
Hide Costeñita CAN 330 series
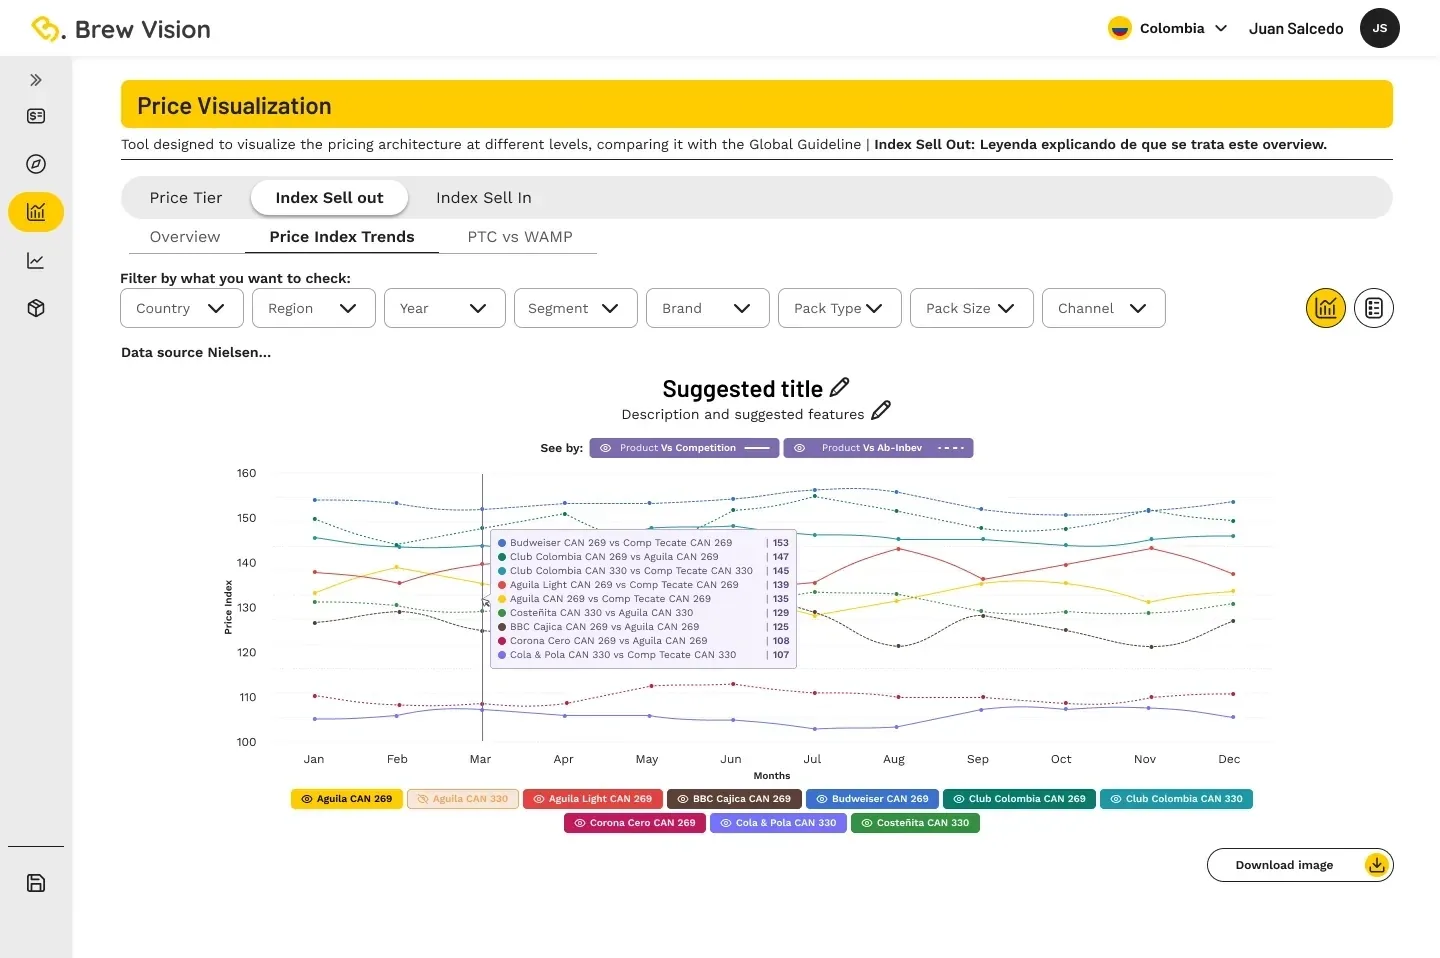(915, 823)
